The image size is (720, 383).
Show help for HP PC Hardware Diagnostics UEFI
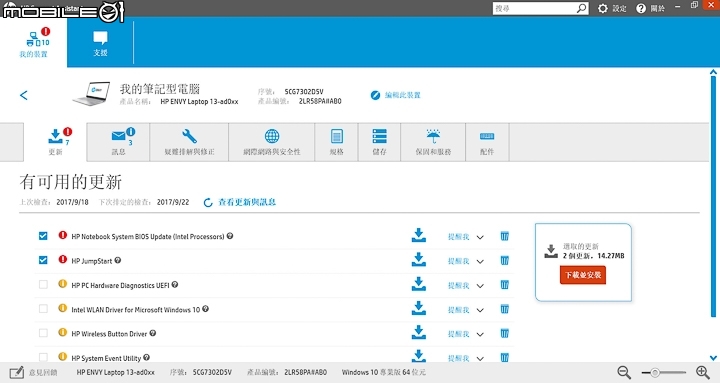175,285
